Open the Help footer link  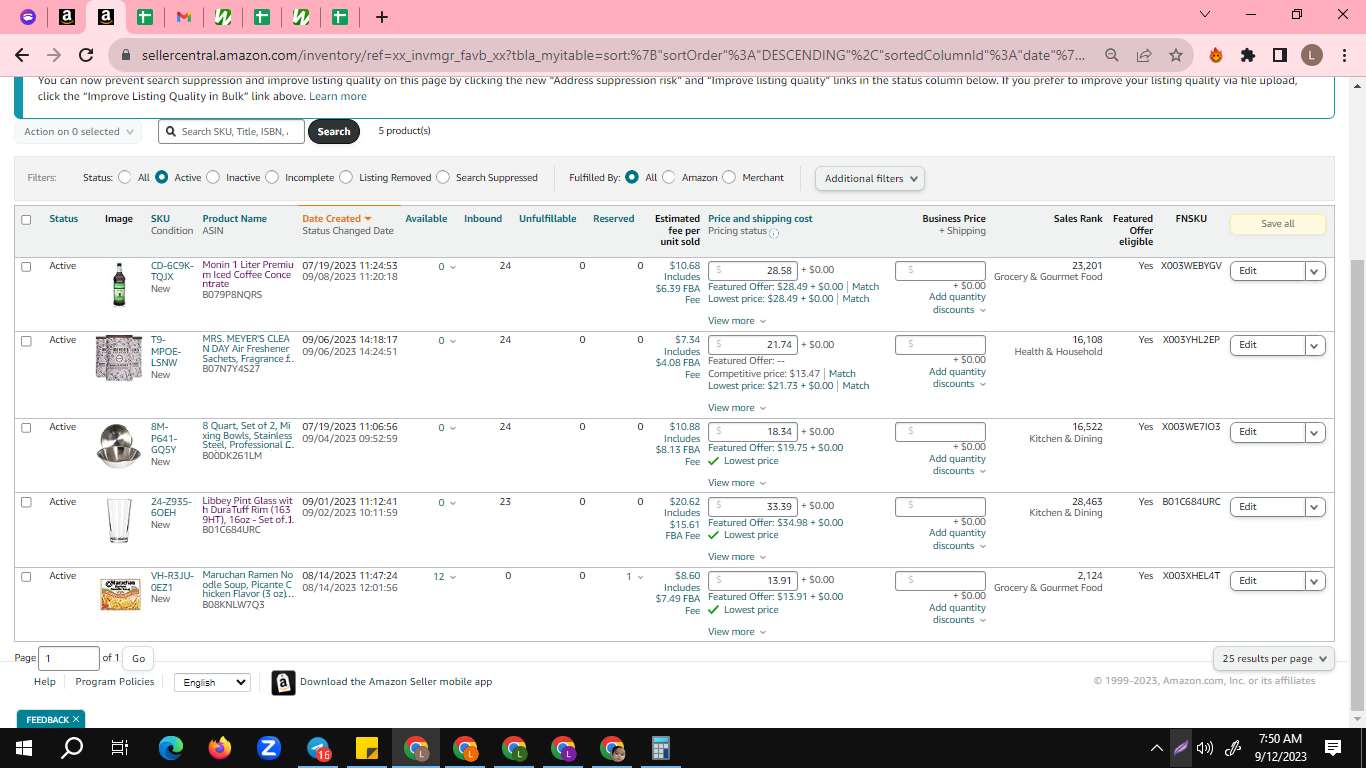tap(45, 682)
